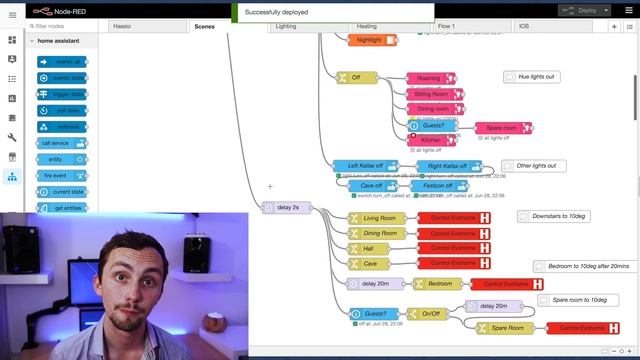640x360 pixels.
Task: Select the 'events: state' palette node
Action: pos(62,78)
